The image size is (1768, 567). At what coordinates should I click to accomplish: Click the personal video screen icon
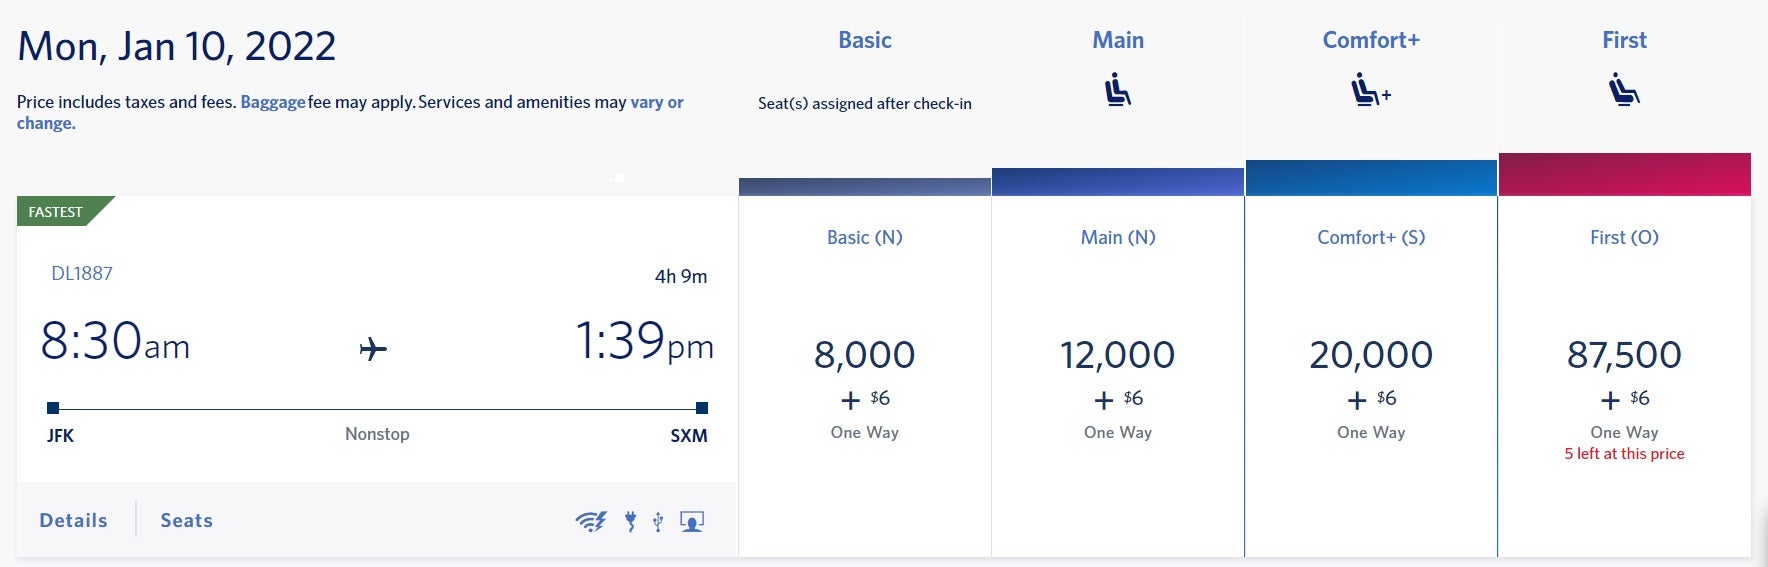(x=692, y=521)
